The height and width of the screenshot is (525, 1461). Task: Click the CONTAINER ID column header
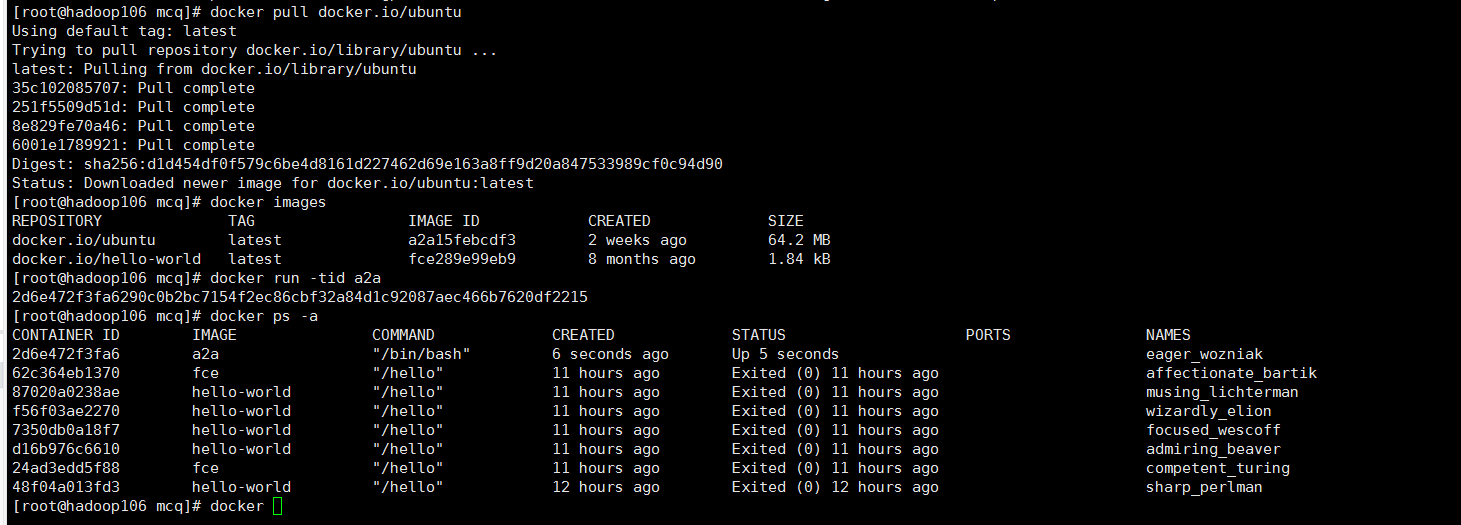65,335
